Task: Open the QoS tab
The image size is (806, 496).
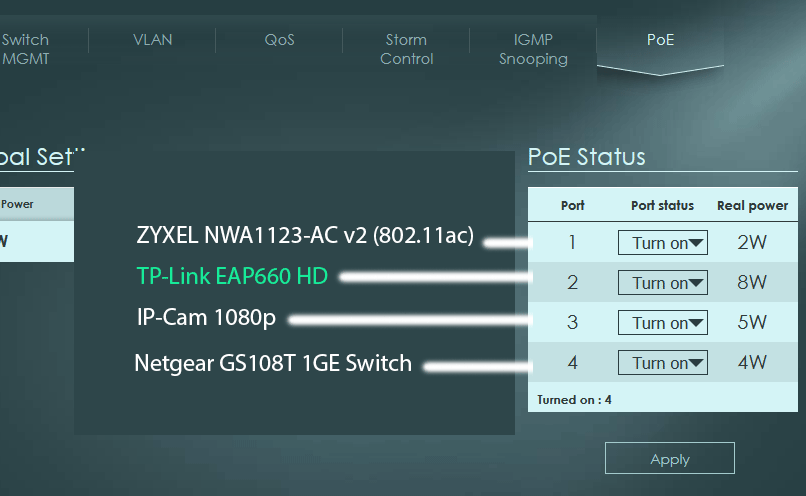Action: 279,40
